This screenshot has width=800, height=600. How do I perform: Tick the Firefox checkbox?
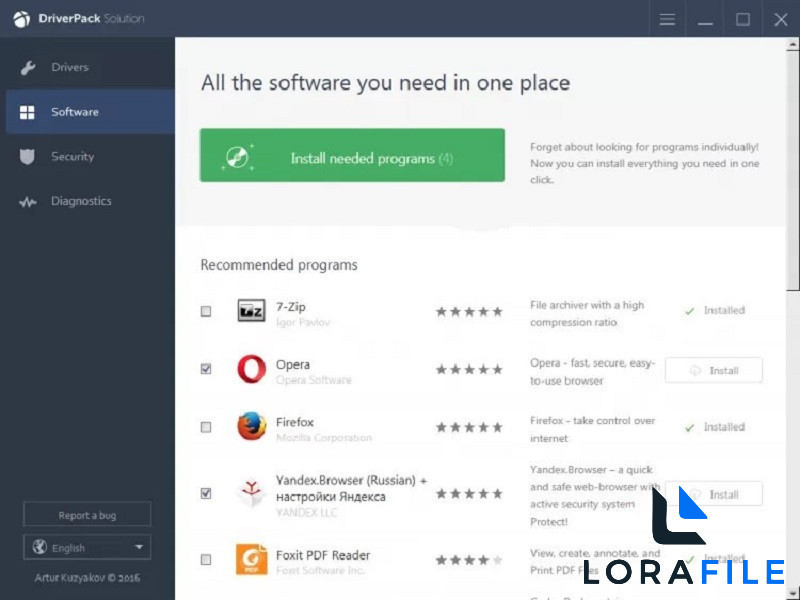pyautogui.click(x=206, y=427)
